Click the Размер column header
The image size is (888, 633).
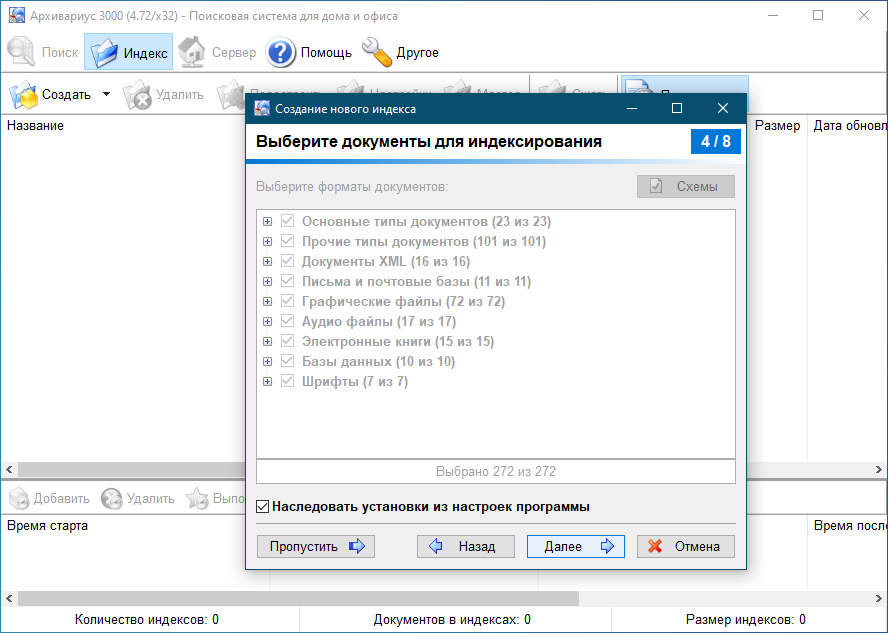[x=777, y=126]
